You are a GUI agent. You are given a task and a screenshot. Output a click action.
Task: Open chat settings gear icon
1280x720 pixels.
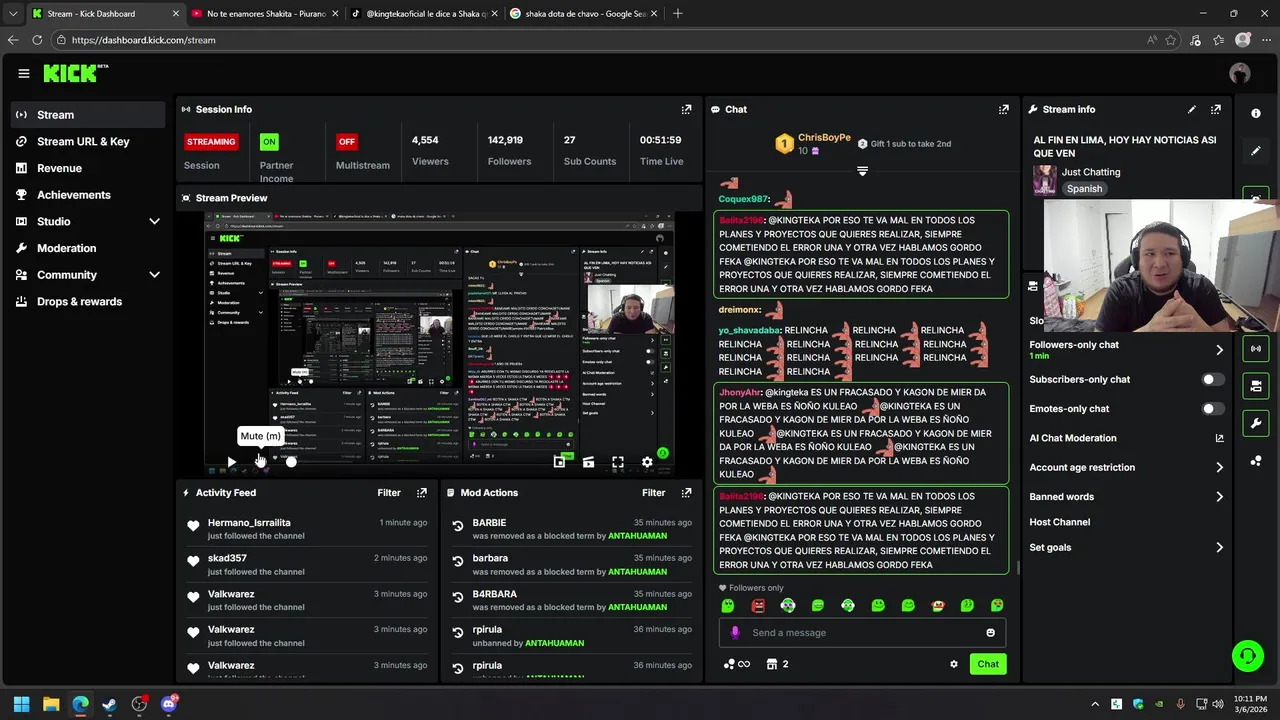pos(953,664)
